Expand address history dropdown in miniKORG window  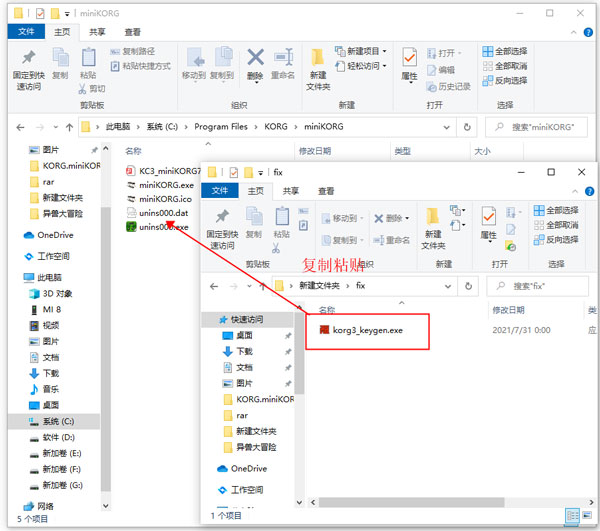coord(446,127)
